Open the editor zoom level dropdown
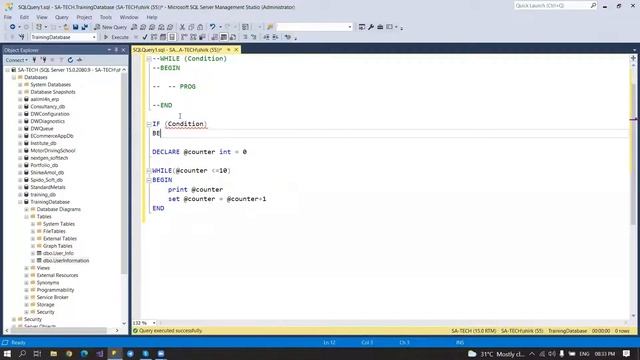This screenshot has width=640, height=360. [x=154, y=323]
